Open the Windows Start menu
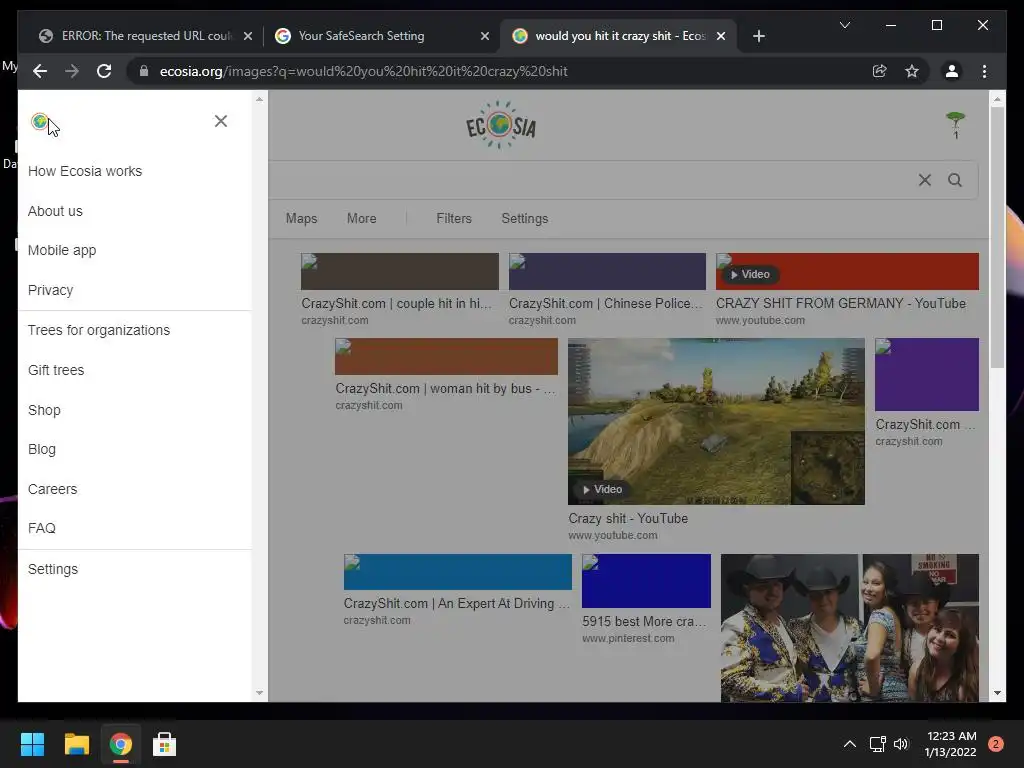The width and height of the screenshot is (1024, 768). pos(32,744)
